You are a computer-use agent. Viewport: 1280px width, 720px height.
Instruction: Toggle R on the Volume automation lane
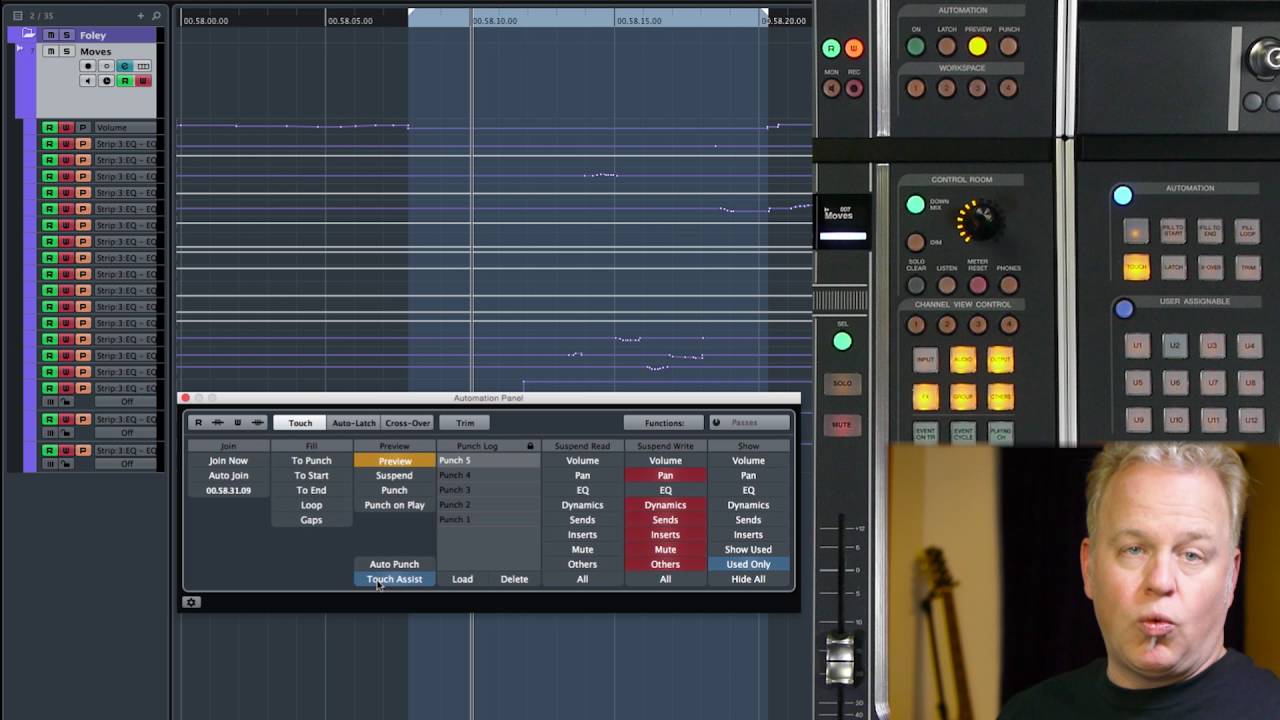pos(48,127)
